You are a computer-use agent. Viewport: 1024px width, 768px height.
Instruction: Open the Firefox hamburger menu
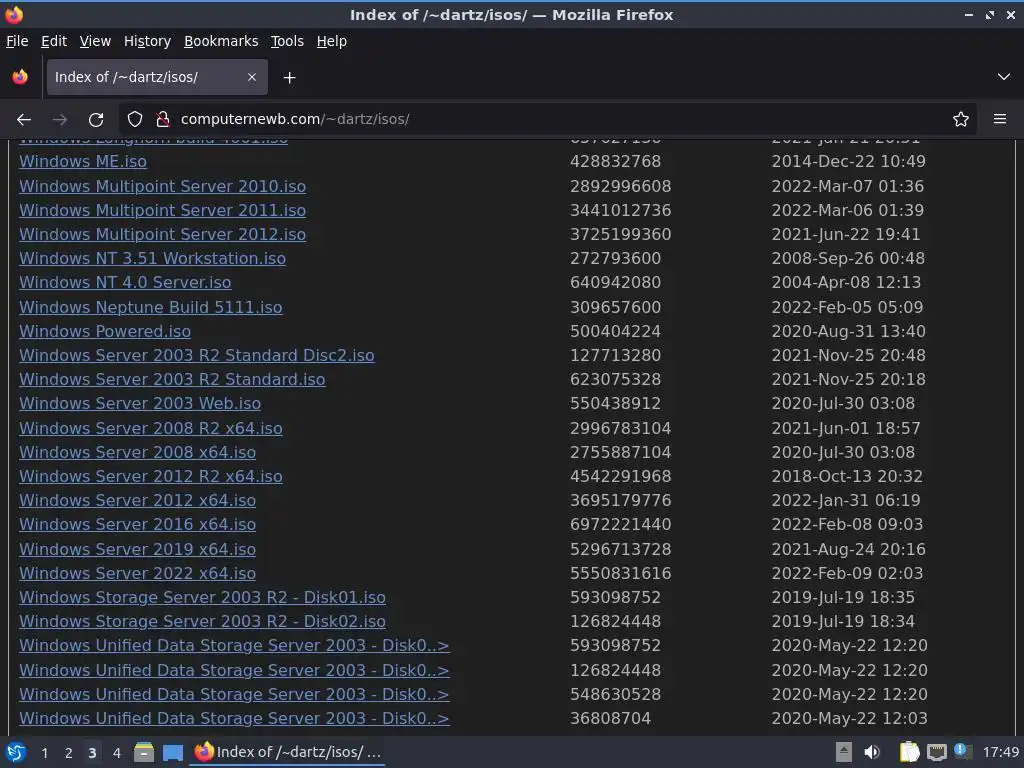(x=999, y=119)
